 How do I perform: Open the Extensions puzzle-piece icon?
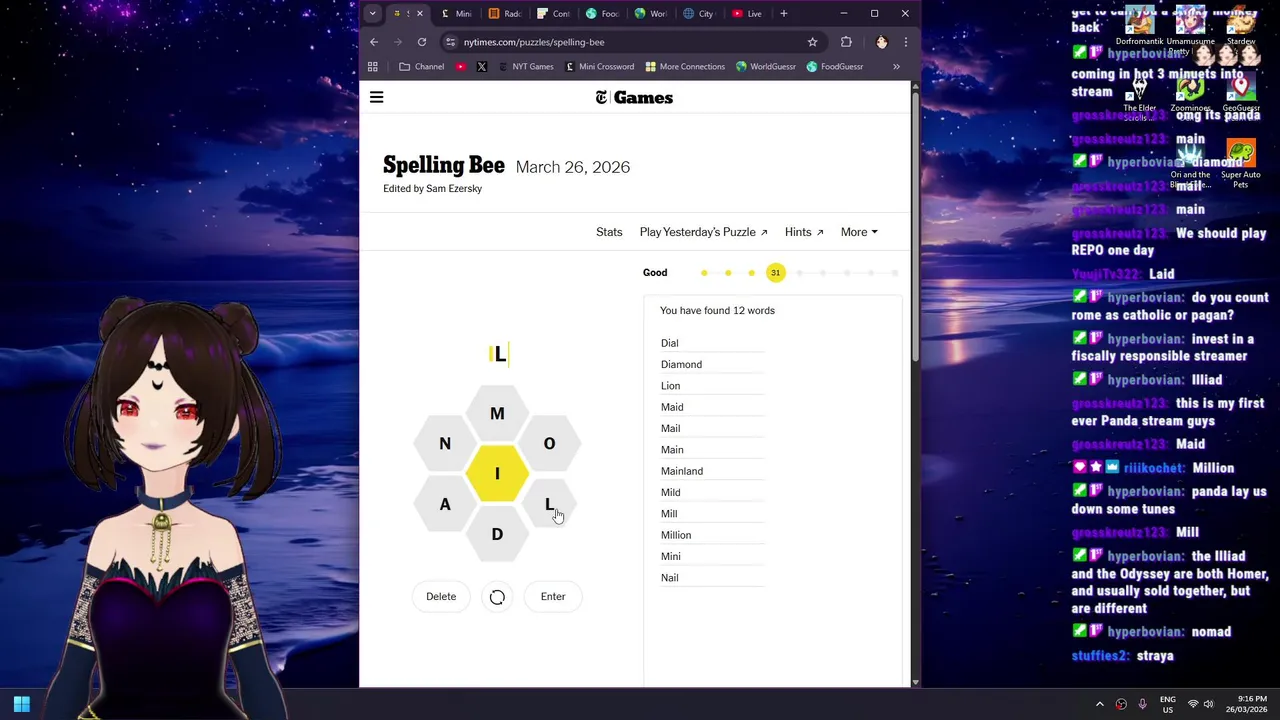point(846,42)
